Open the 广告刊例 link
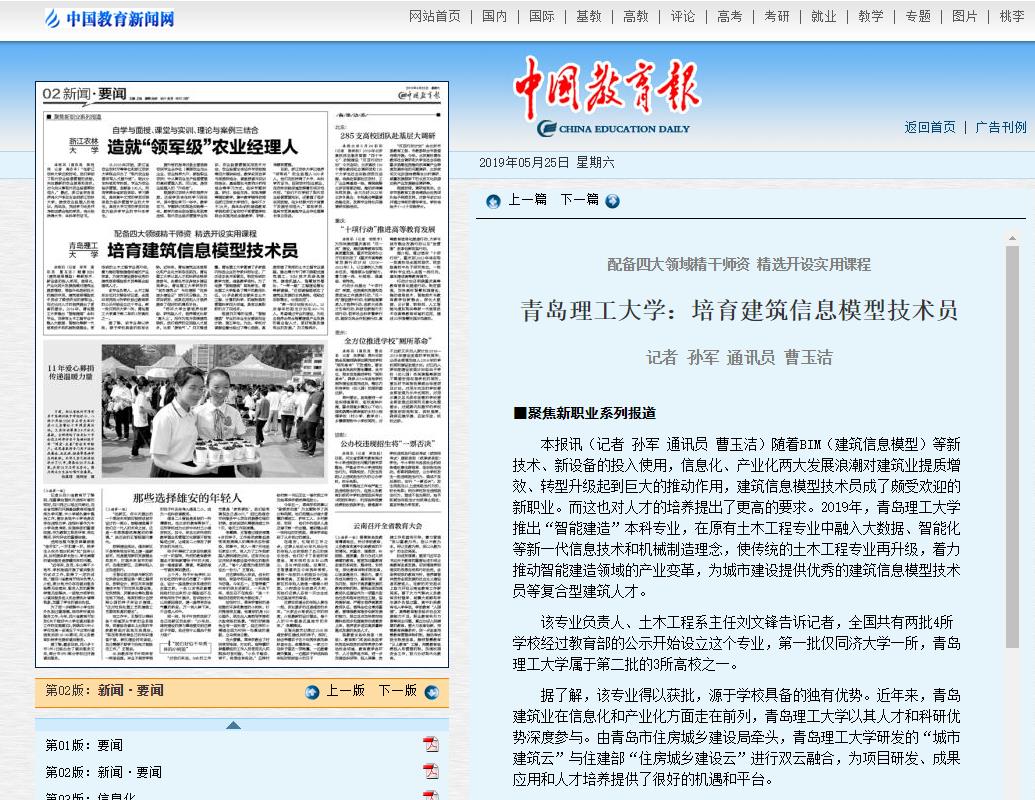Screen dimensions: 1035x800 click(x=1001, y=127)
